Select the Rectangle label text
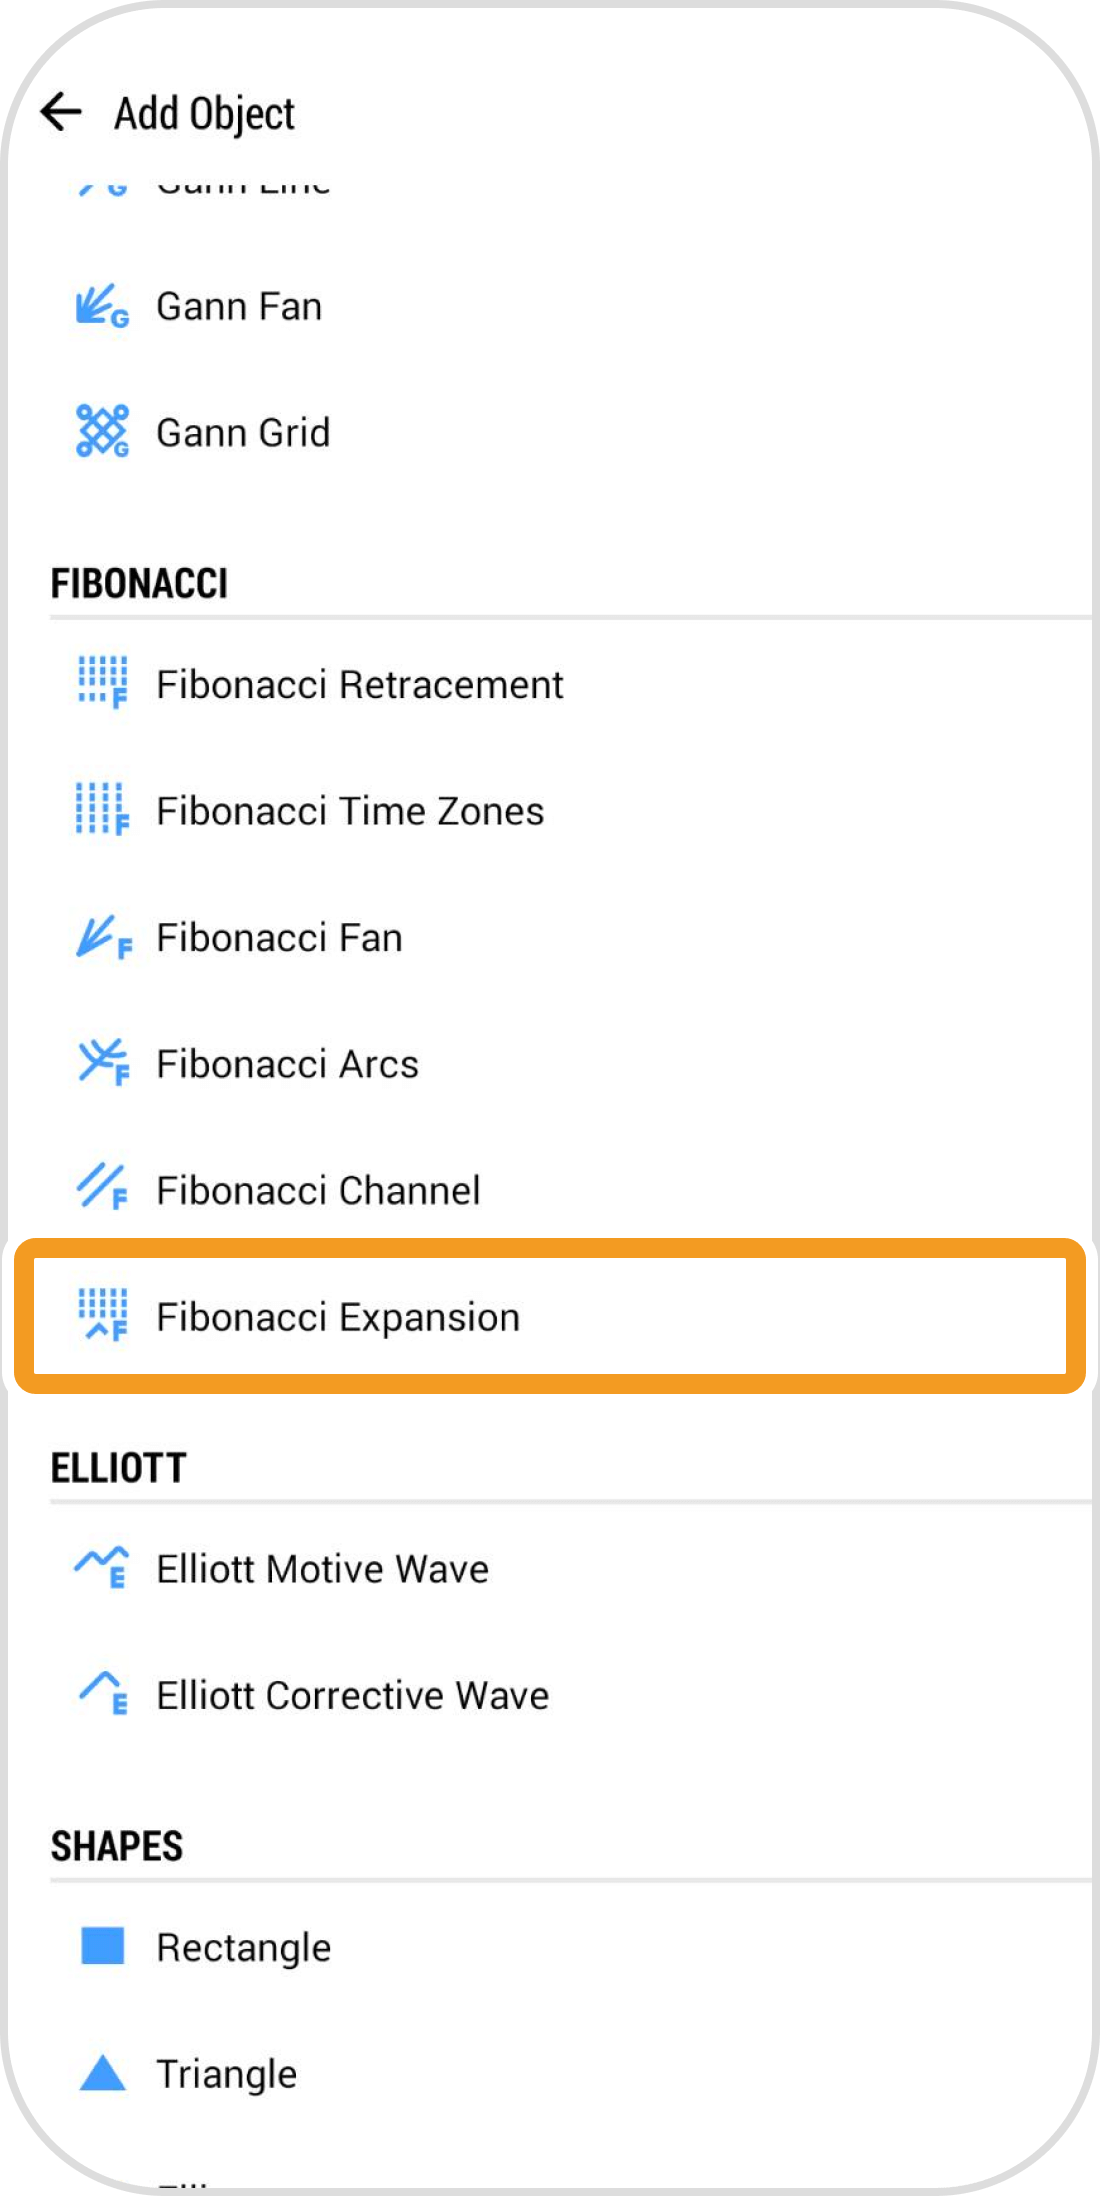The width and height of the screenshot is (1100, 2196). point(243,1948)
